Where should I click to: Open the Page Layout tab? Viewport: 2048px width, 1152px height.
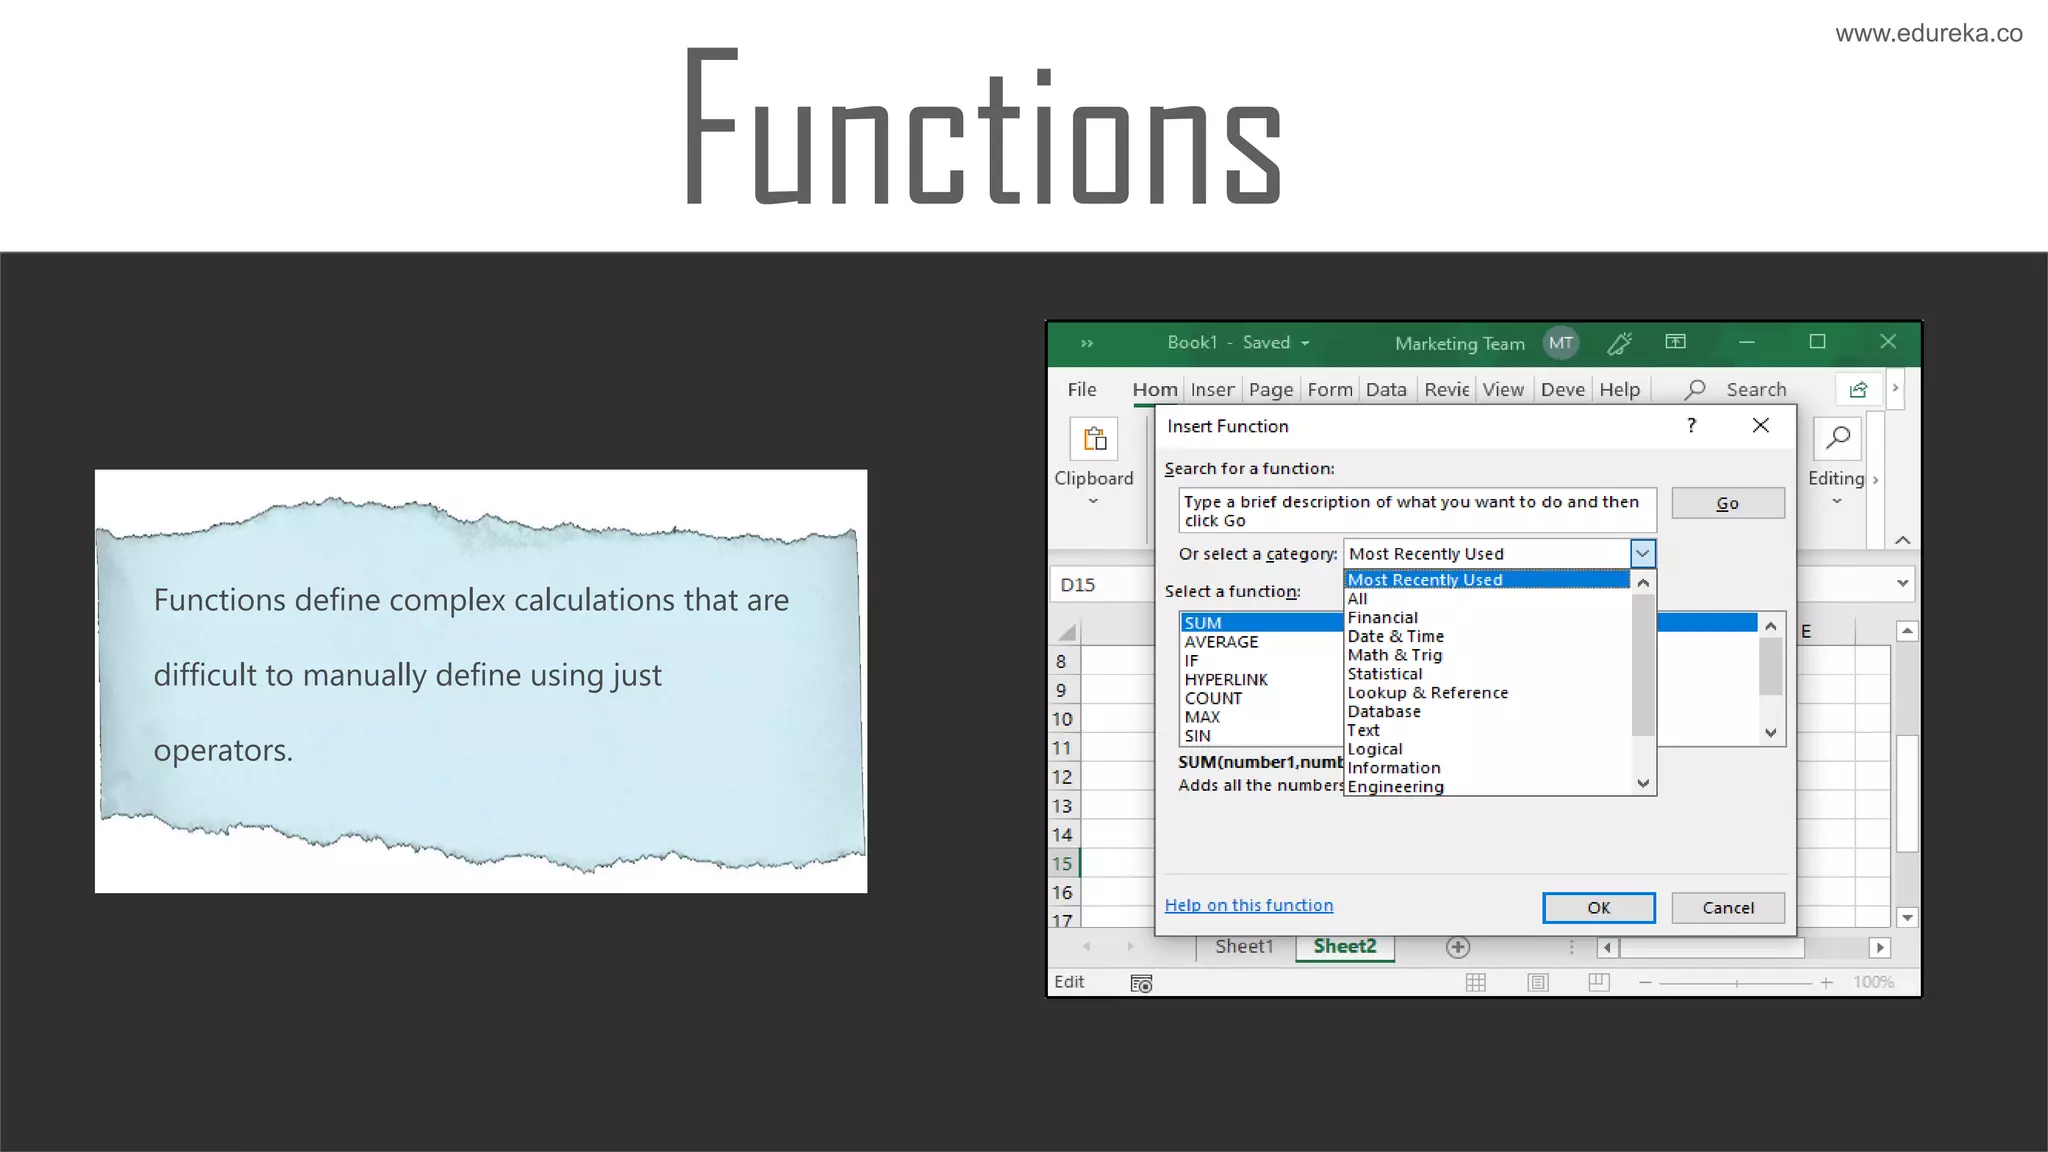click(x=1271, y=389)
